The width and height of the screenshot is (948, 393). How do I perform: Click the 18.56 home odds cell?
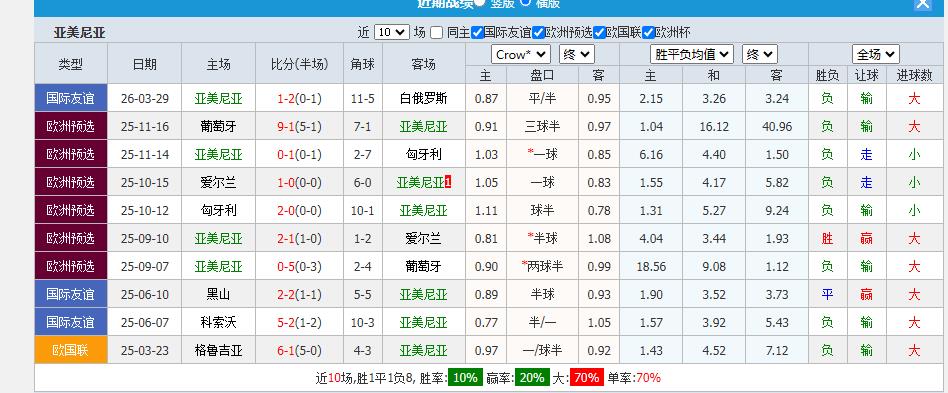(651, 267)
